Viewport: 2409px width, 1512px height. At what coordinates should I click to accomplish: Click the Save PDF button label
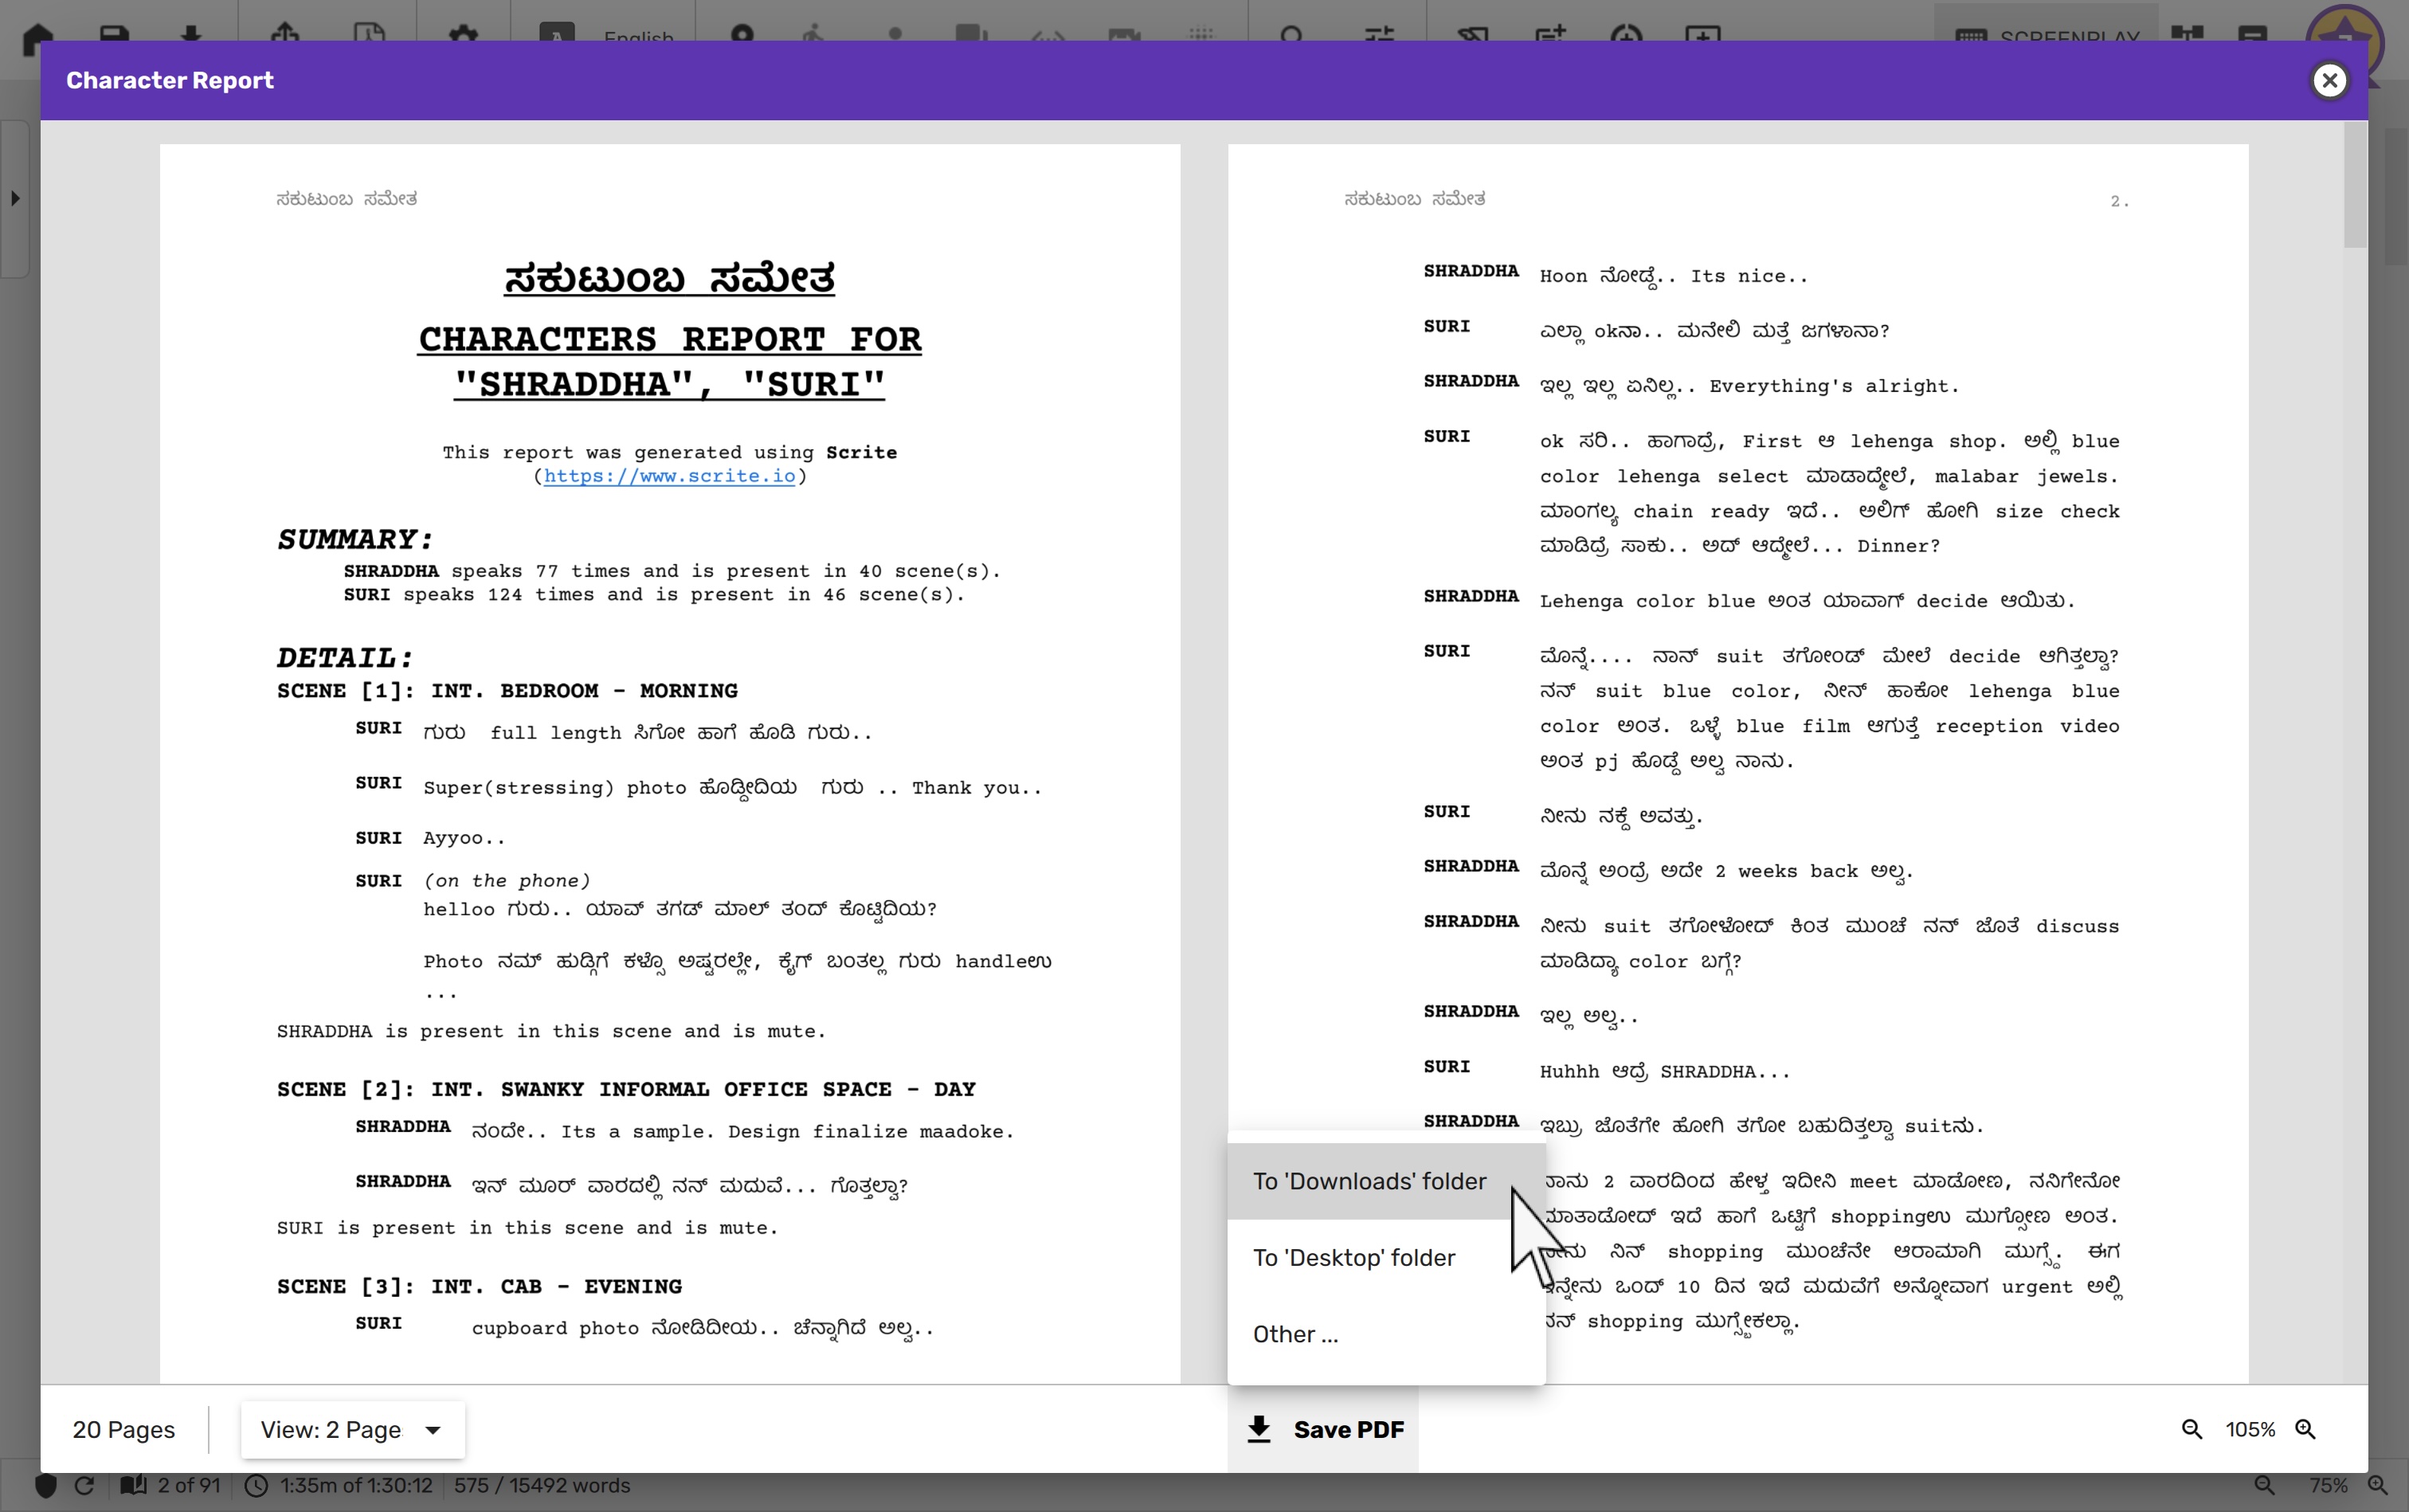(x=1348, y=1429)
